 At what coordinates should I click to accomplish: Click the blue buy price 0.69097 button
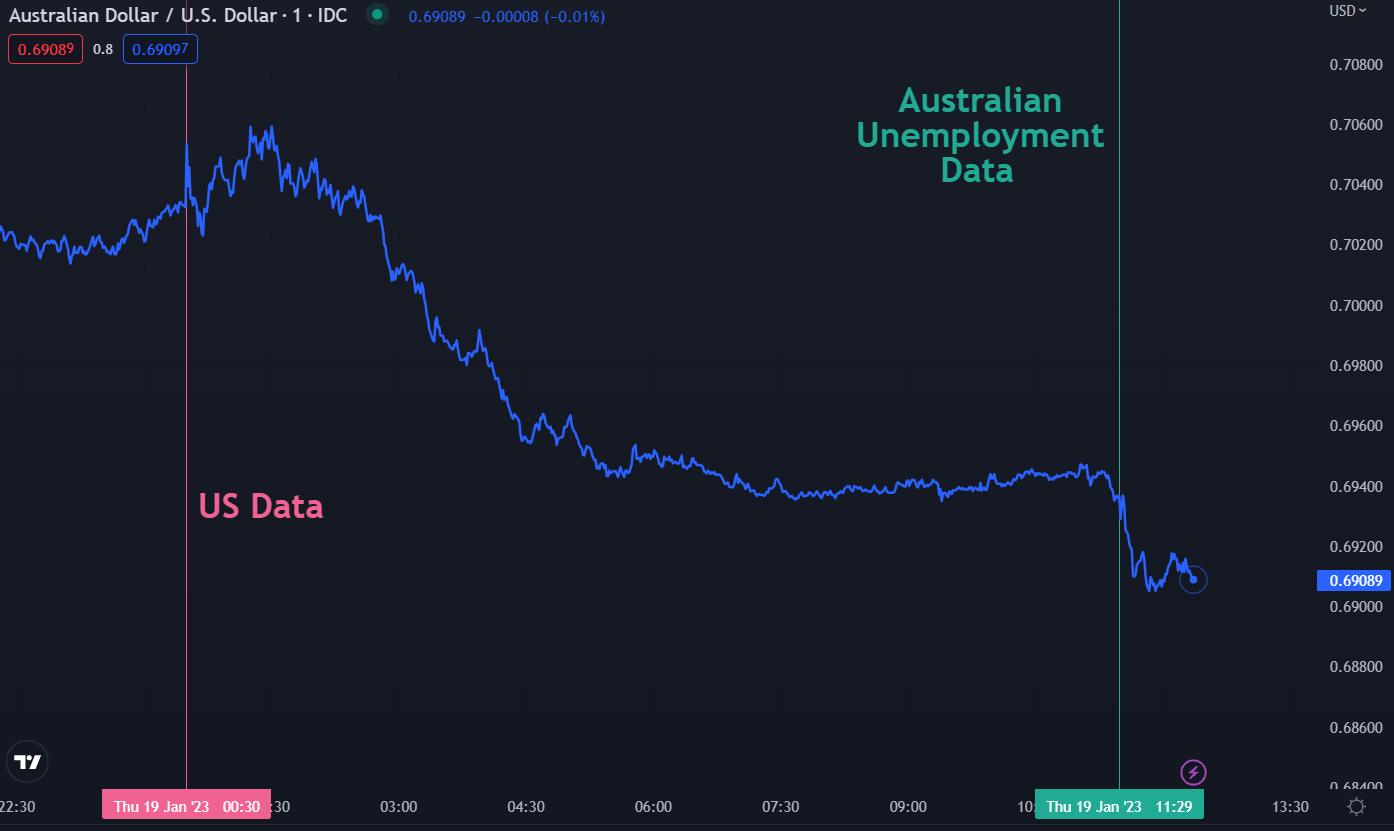[160, 49]
